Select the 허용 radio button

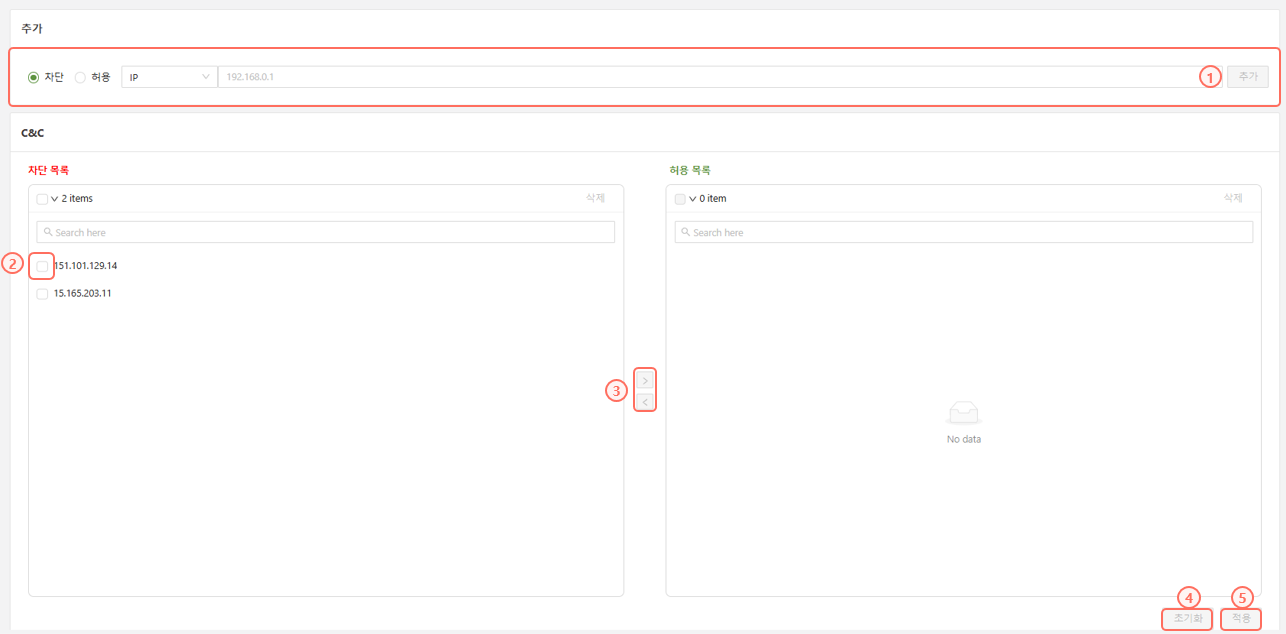tap(80, 77)
